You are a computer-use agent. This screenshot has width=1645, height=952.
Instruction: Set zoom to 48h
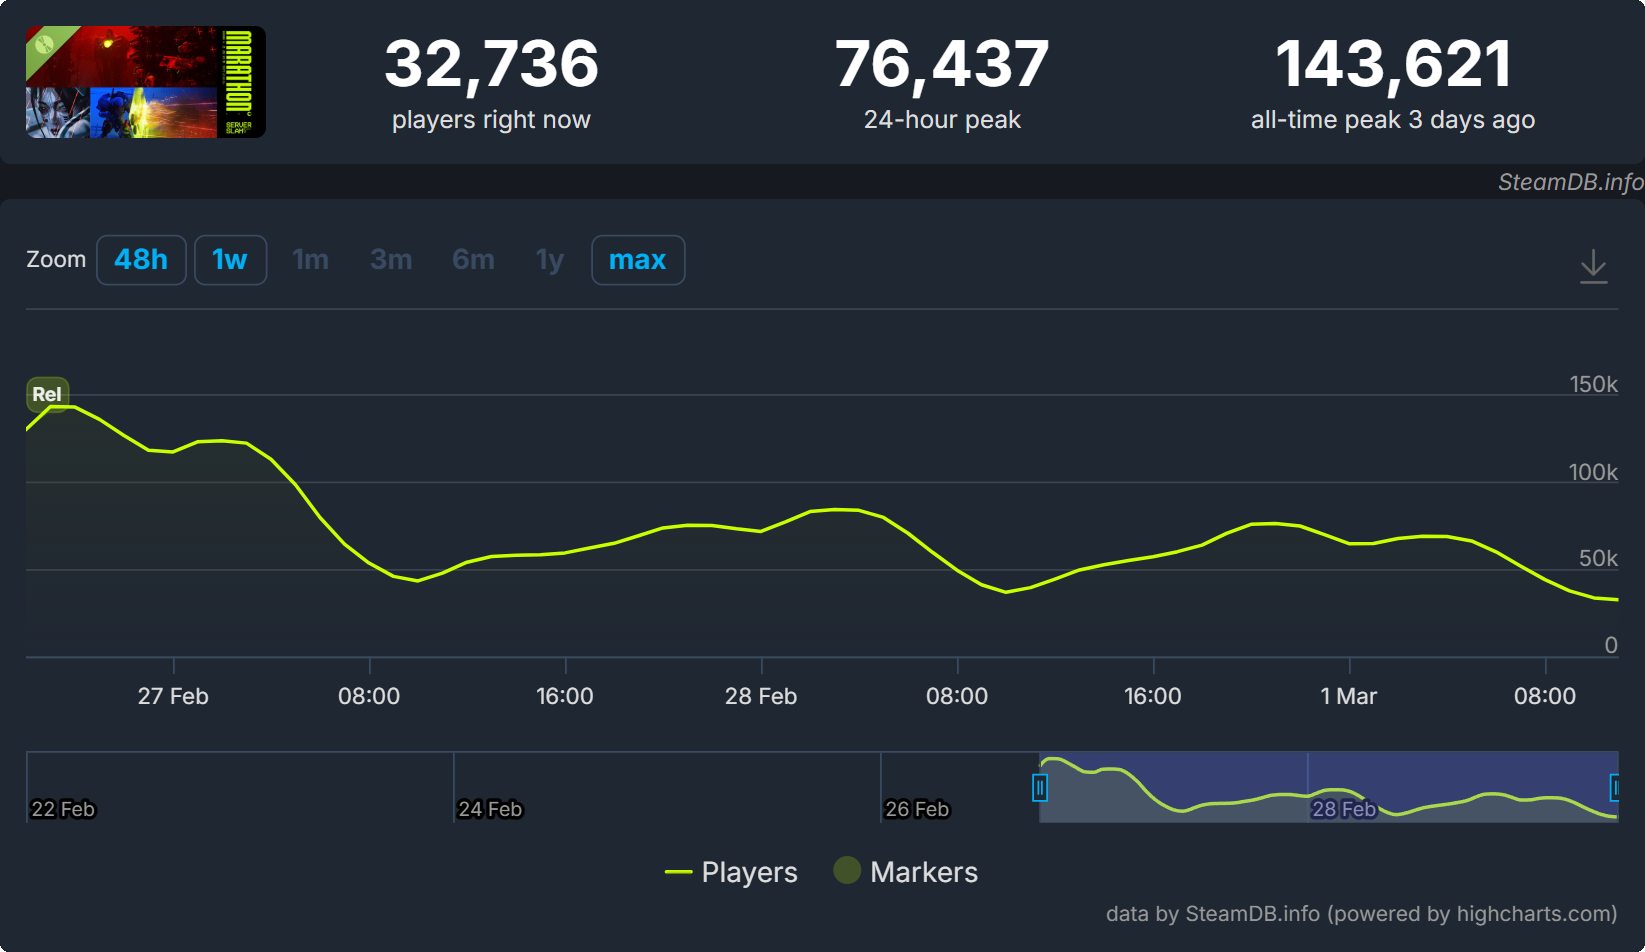(x=141, y=260)
